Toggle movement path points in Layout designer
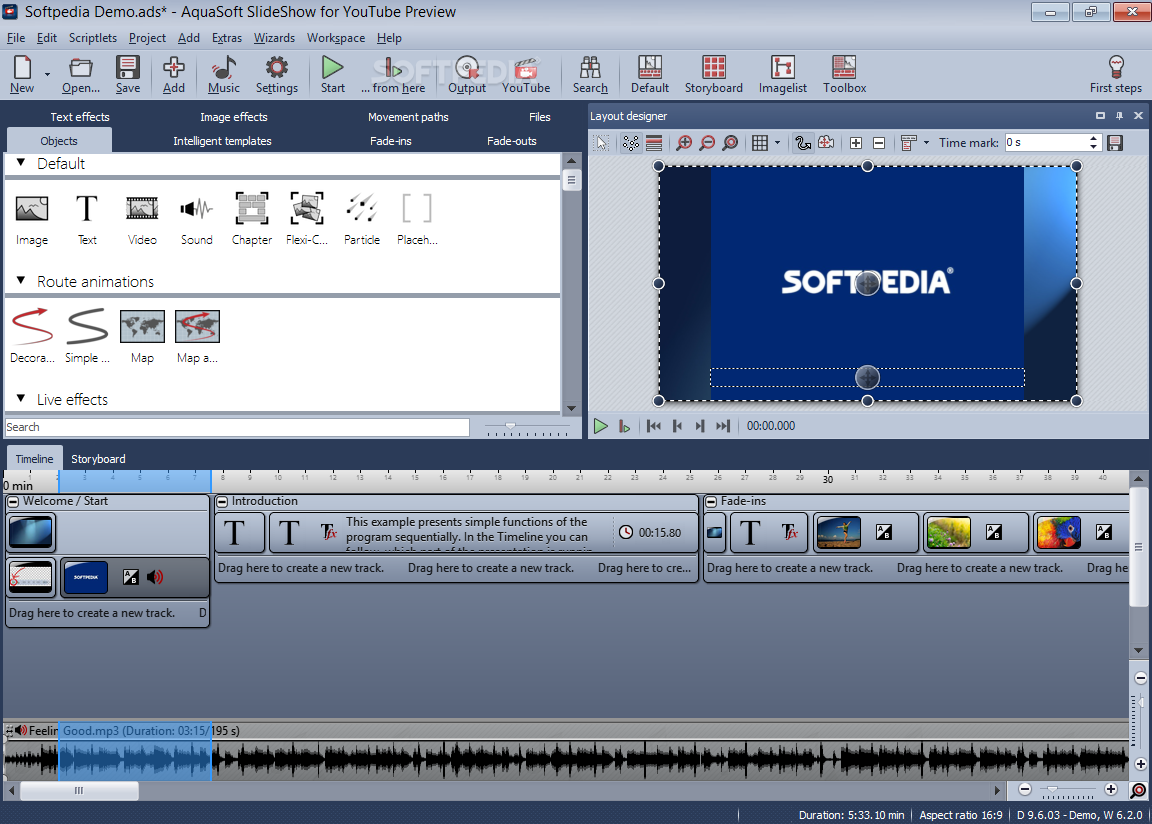Image resolution: width=1152 pixels, height=824 pixels. pyautogui.click(x=630, y=143)
